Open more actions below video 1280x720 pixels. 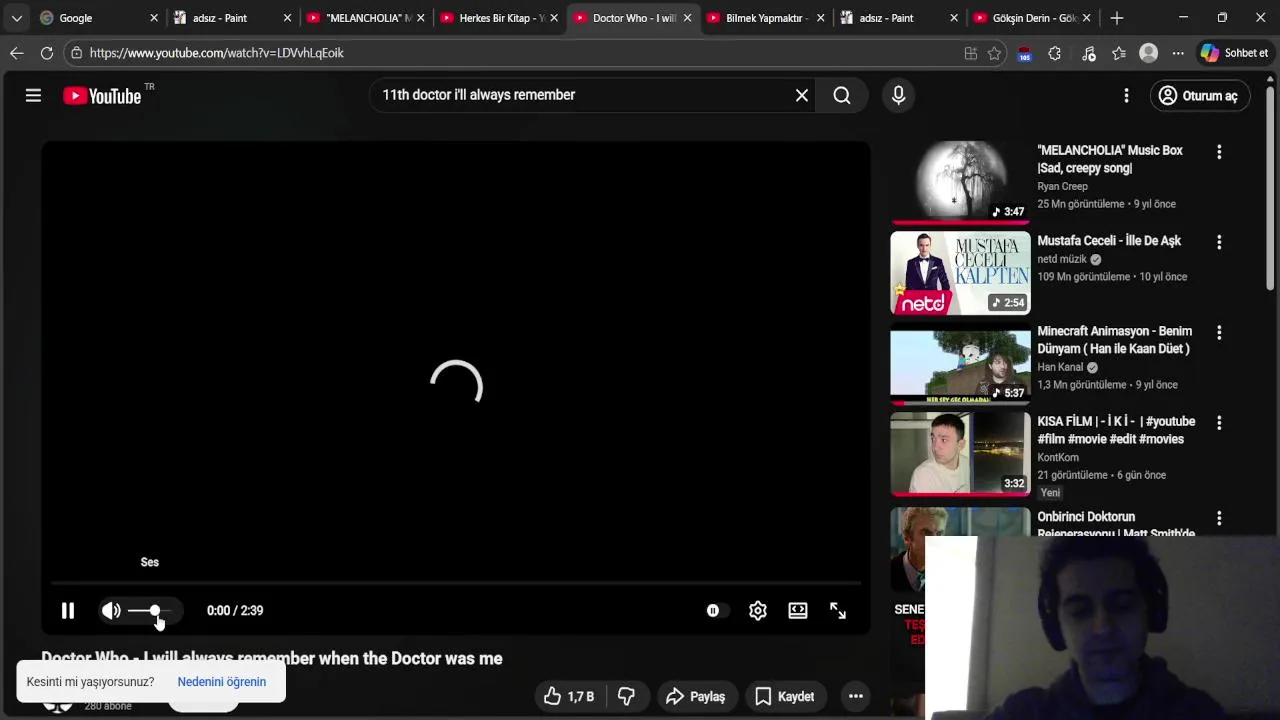(856, 696)
